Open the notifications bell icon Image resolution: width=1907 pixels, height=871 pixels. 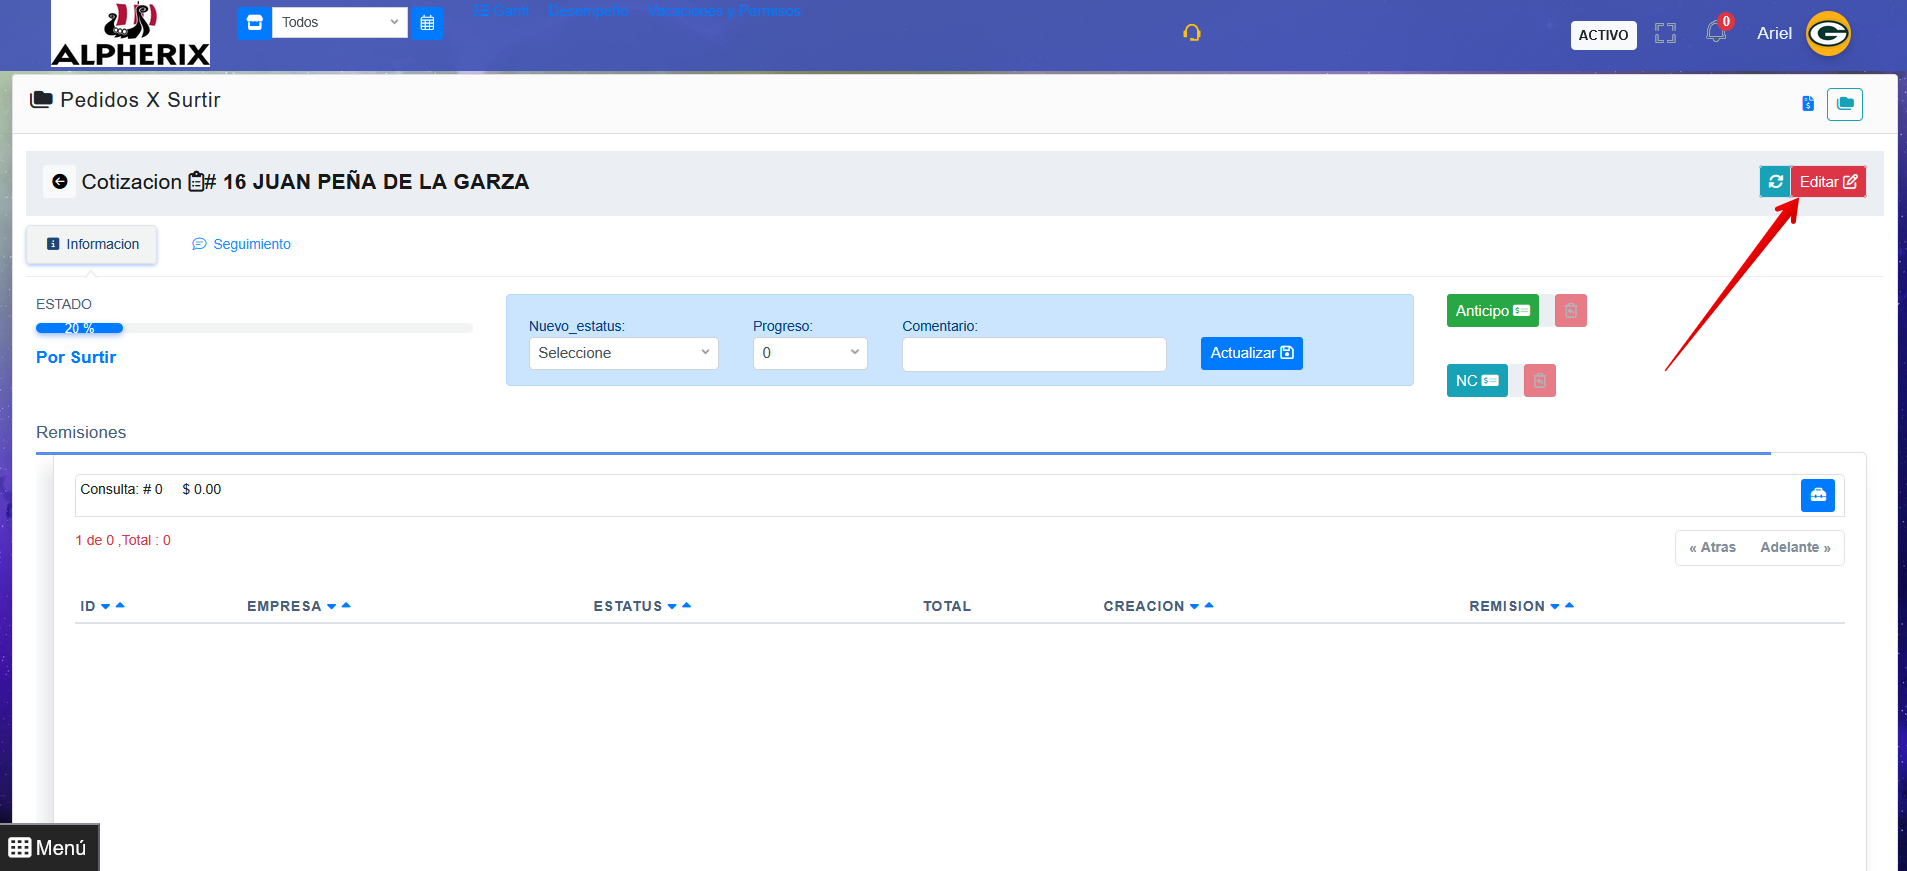click(1716, 32)
